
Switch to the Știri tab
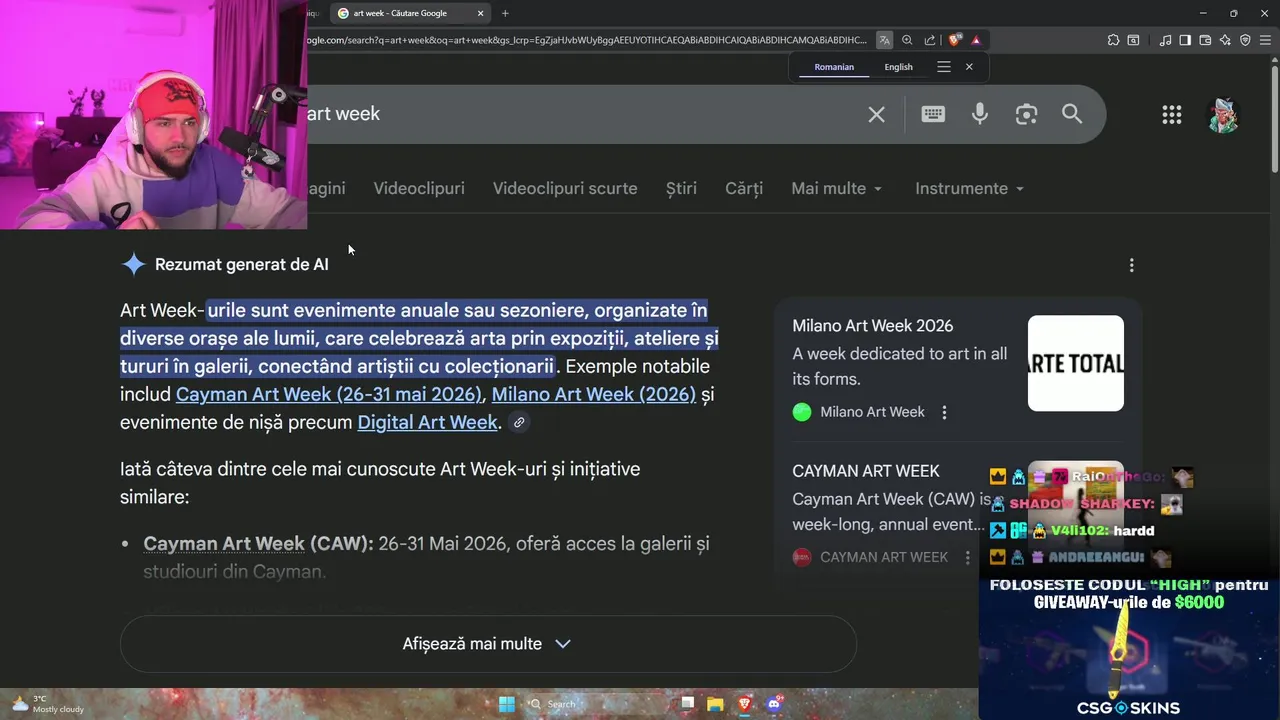tap(681, 188)
